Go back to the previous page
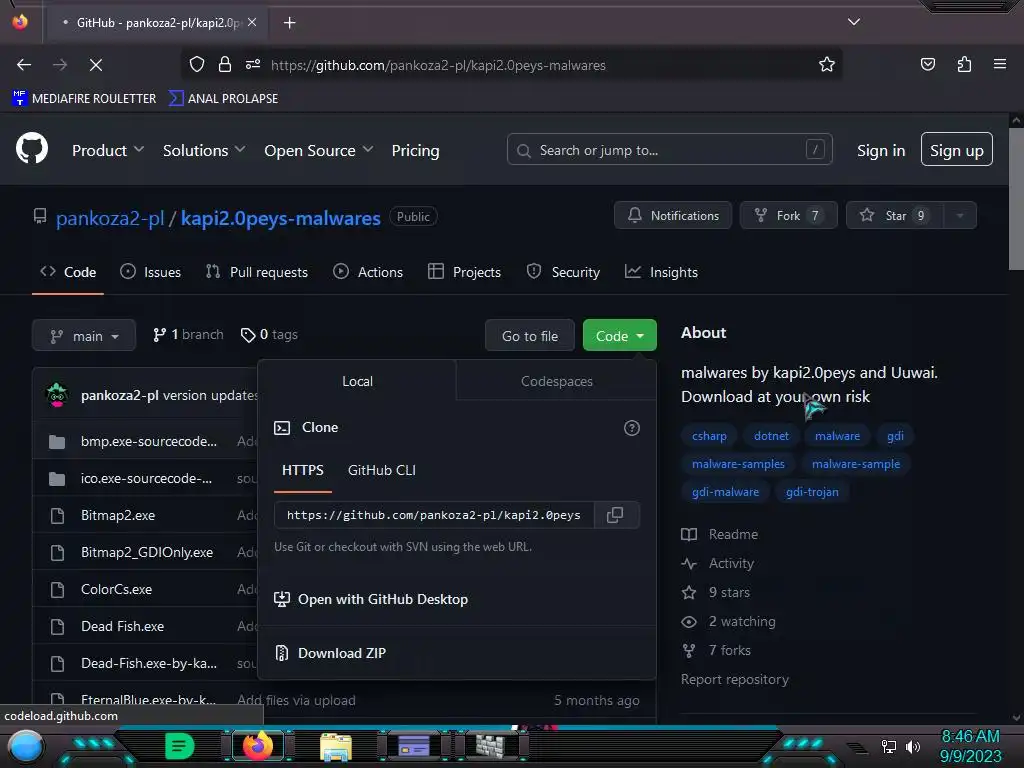Viewport: 1024px width, 768px height. tap(24, 65)
